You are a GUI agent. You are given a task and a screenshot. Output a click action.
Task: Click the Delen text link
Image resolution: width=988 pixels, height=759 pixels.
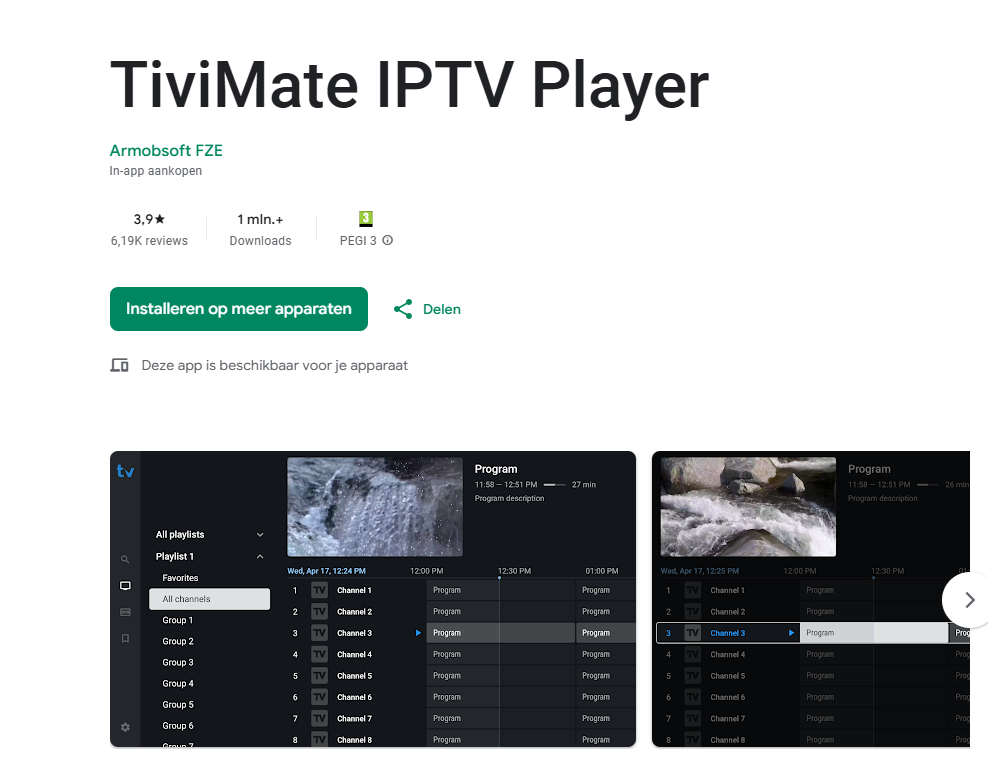442,309
